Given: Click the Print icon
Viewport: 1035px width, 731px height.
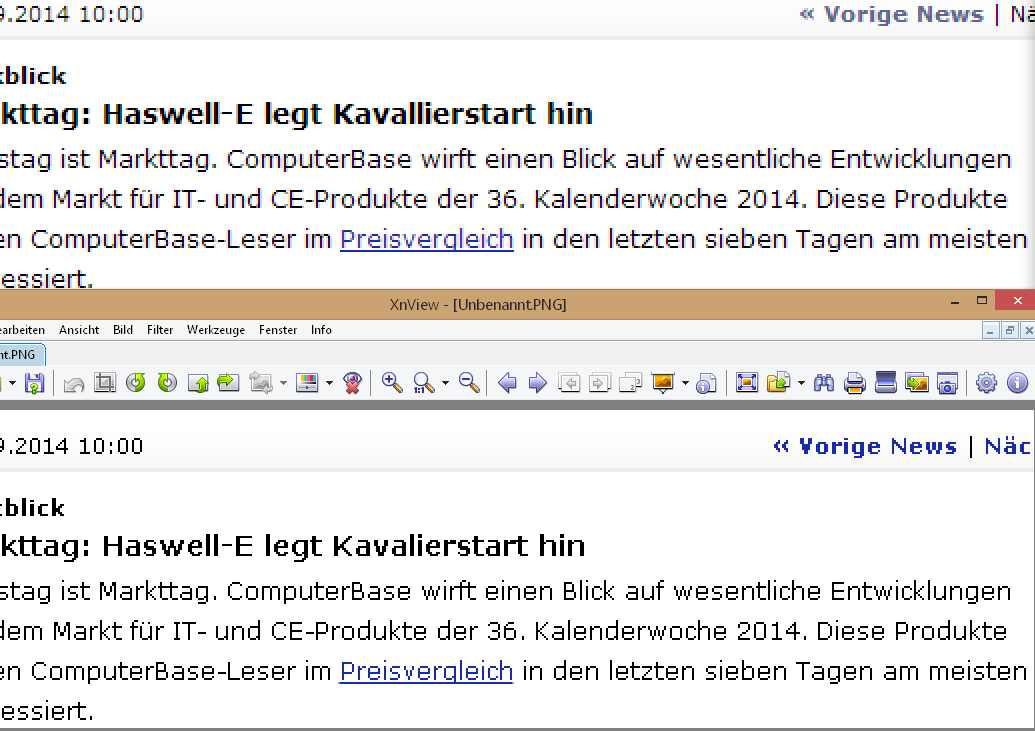Looking at the screenshot, I should (855, 383).
